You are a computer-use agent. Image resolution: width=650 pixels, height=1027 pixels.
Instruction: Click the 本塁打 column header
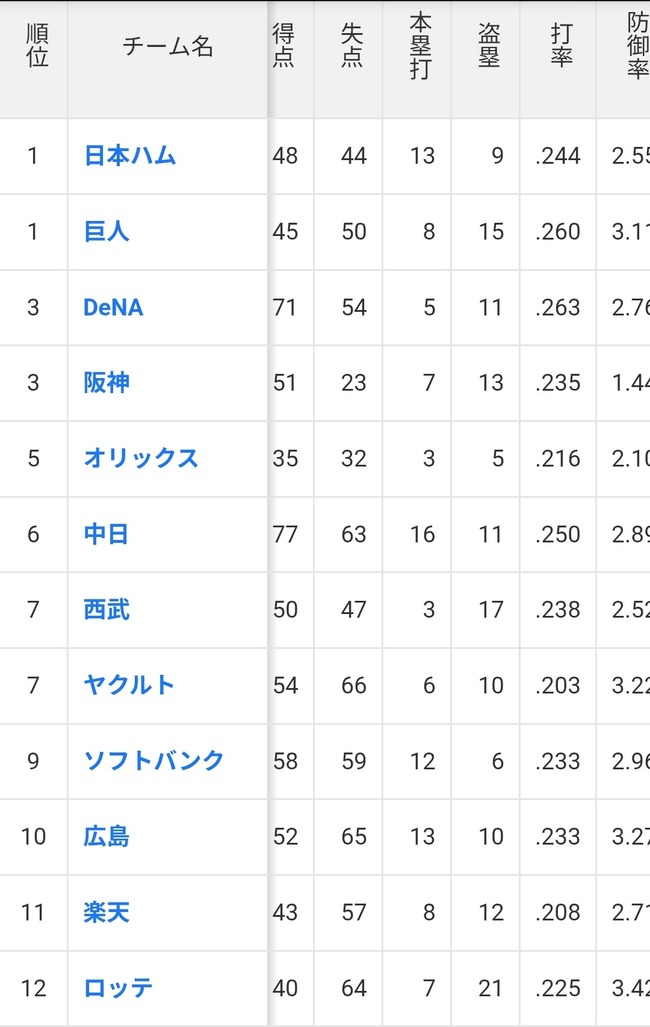[x=420, y=46]
